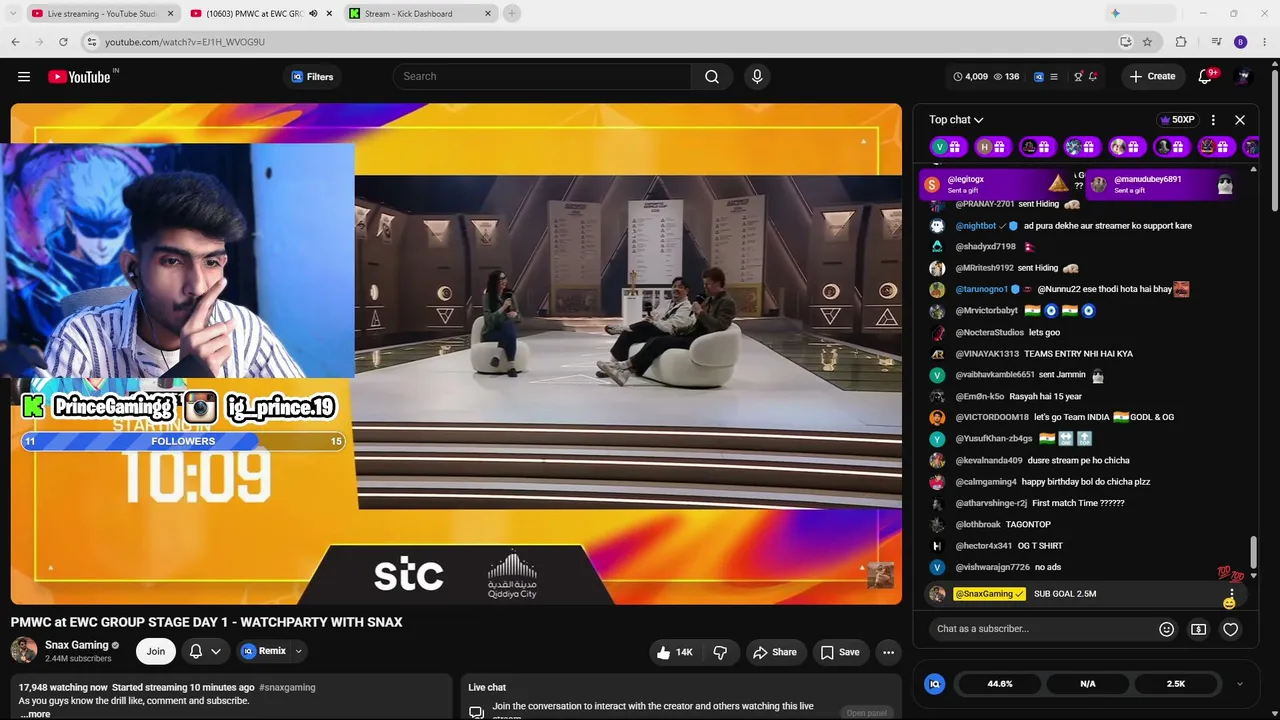This screenshot has width=1280, height=720.
Task: Dislike the video
Action: (720, 652)
